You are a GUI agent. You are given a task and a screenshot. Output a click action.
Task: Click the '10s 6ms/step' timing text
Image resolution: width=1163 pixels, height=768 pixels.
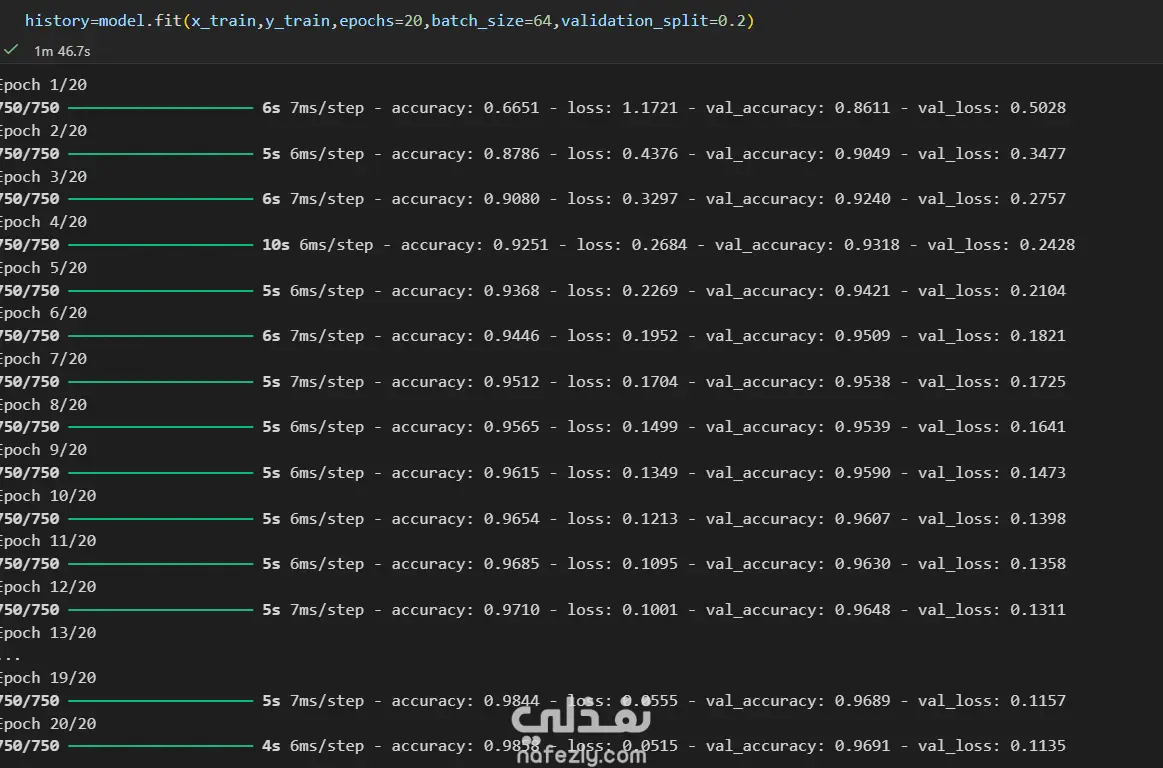(317, 245)
